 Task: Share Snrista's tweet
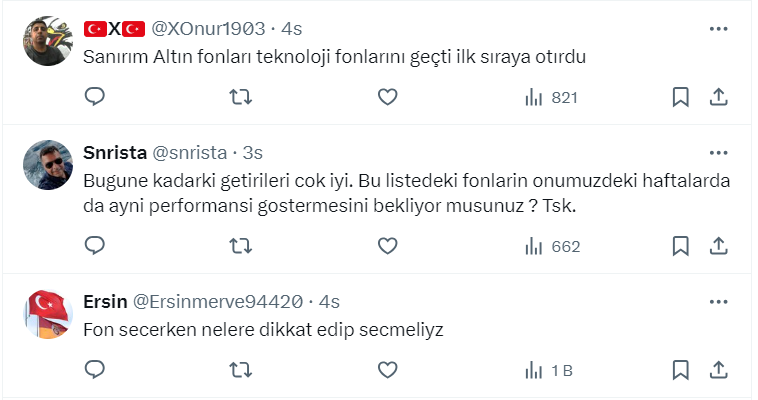(717, 246)
